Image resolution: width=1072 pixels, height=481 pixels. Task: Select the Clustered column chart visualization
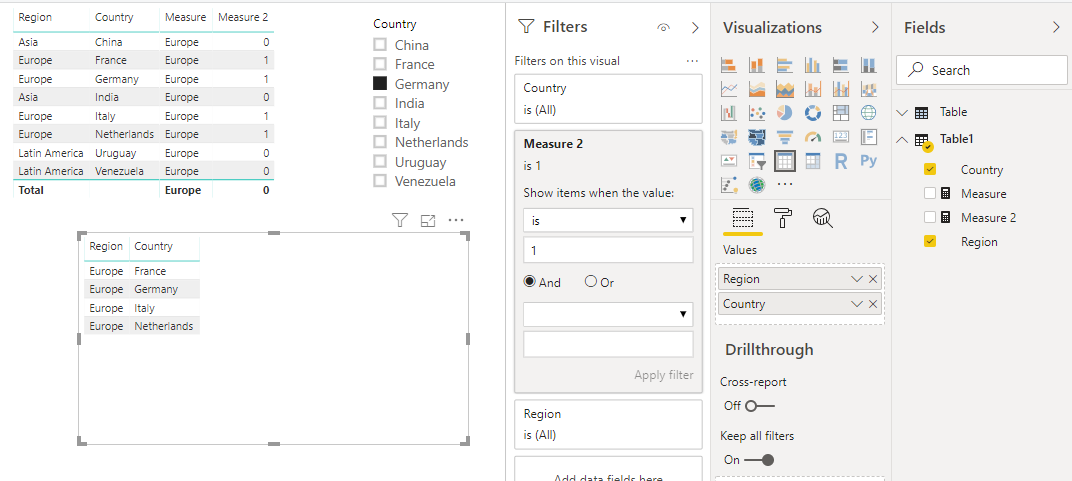pyautogui.click(x=813, y=66)
